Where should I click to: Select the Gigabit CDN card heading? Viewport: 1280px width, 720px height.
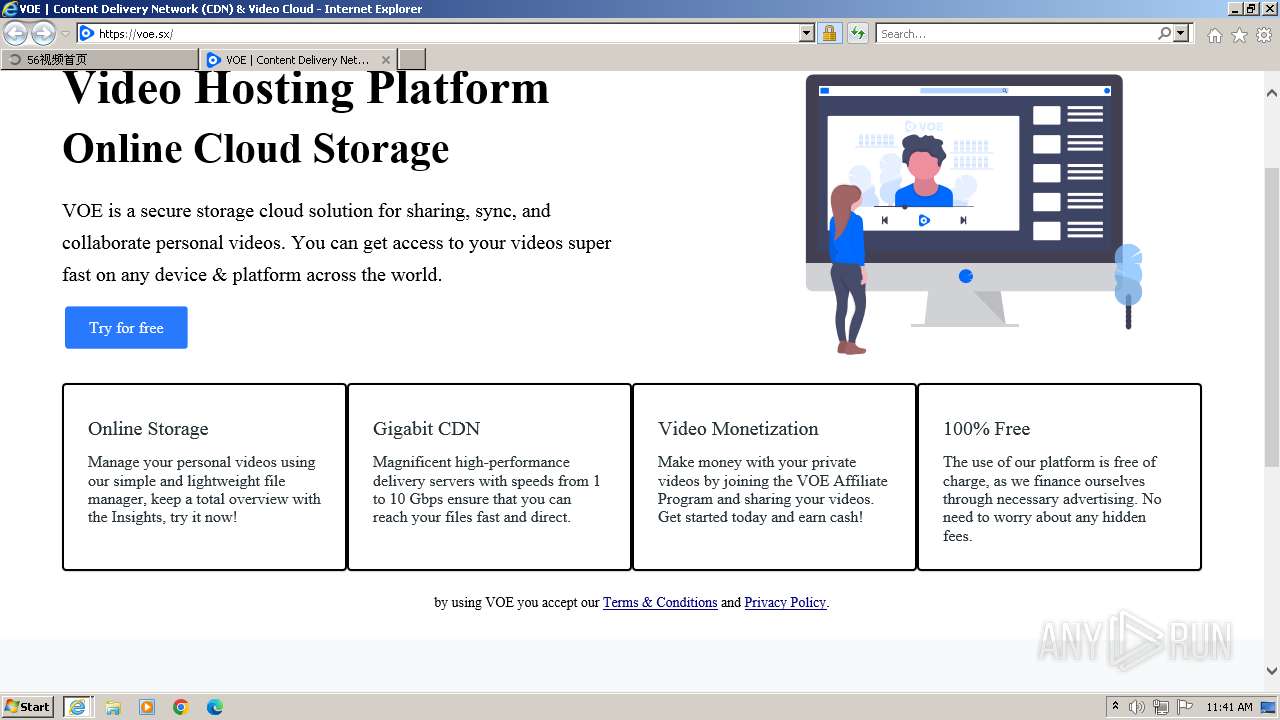coord(426,429)
